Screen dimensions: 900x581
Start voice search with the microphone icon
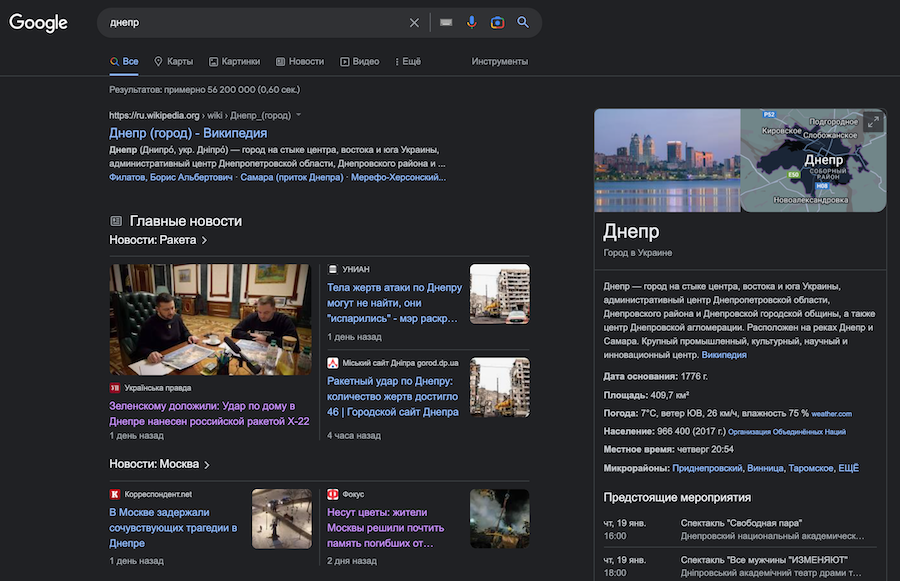click(472, 23)
